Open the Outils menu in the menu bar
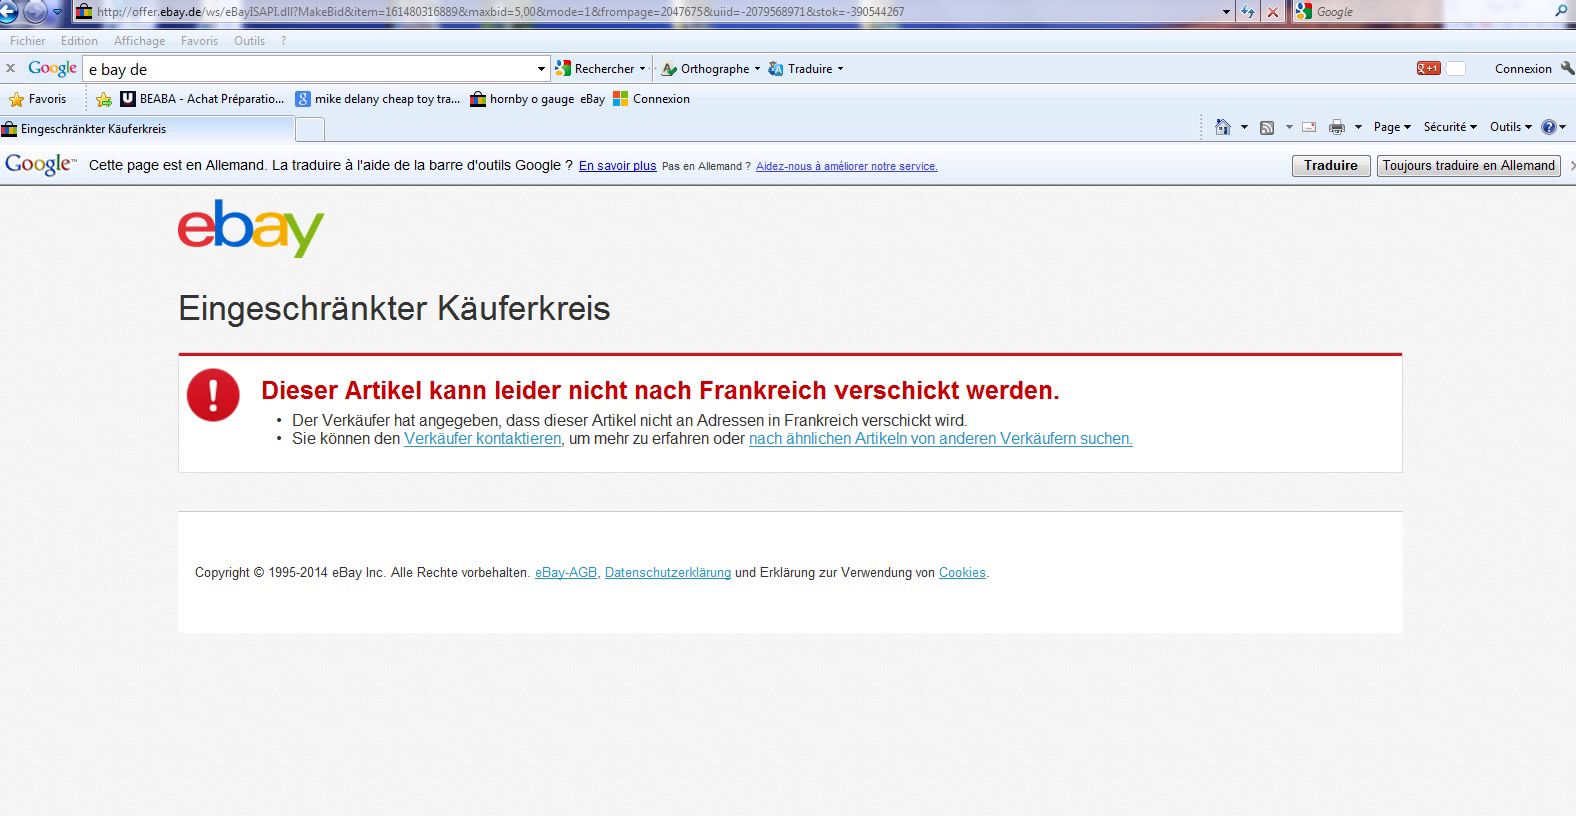The image size is (1576, 816). coord(249,41)
